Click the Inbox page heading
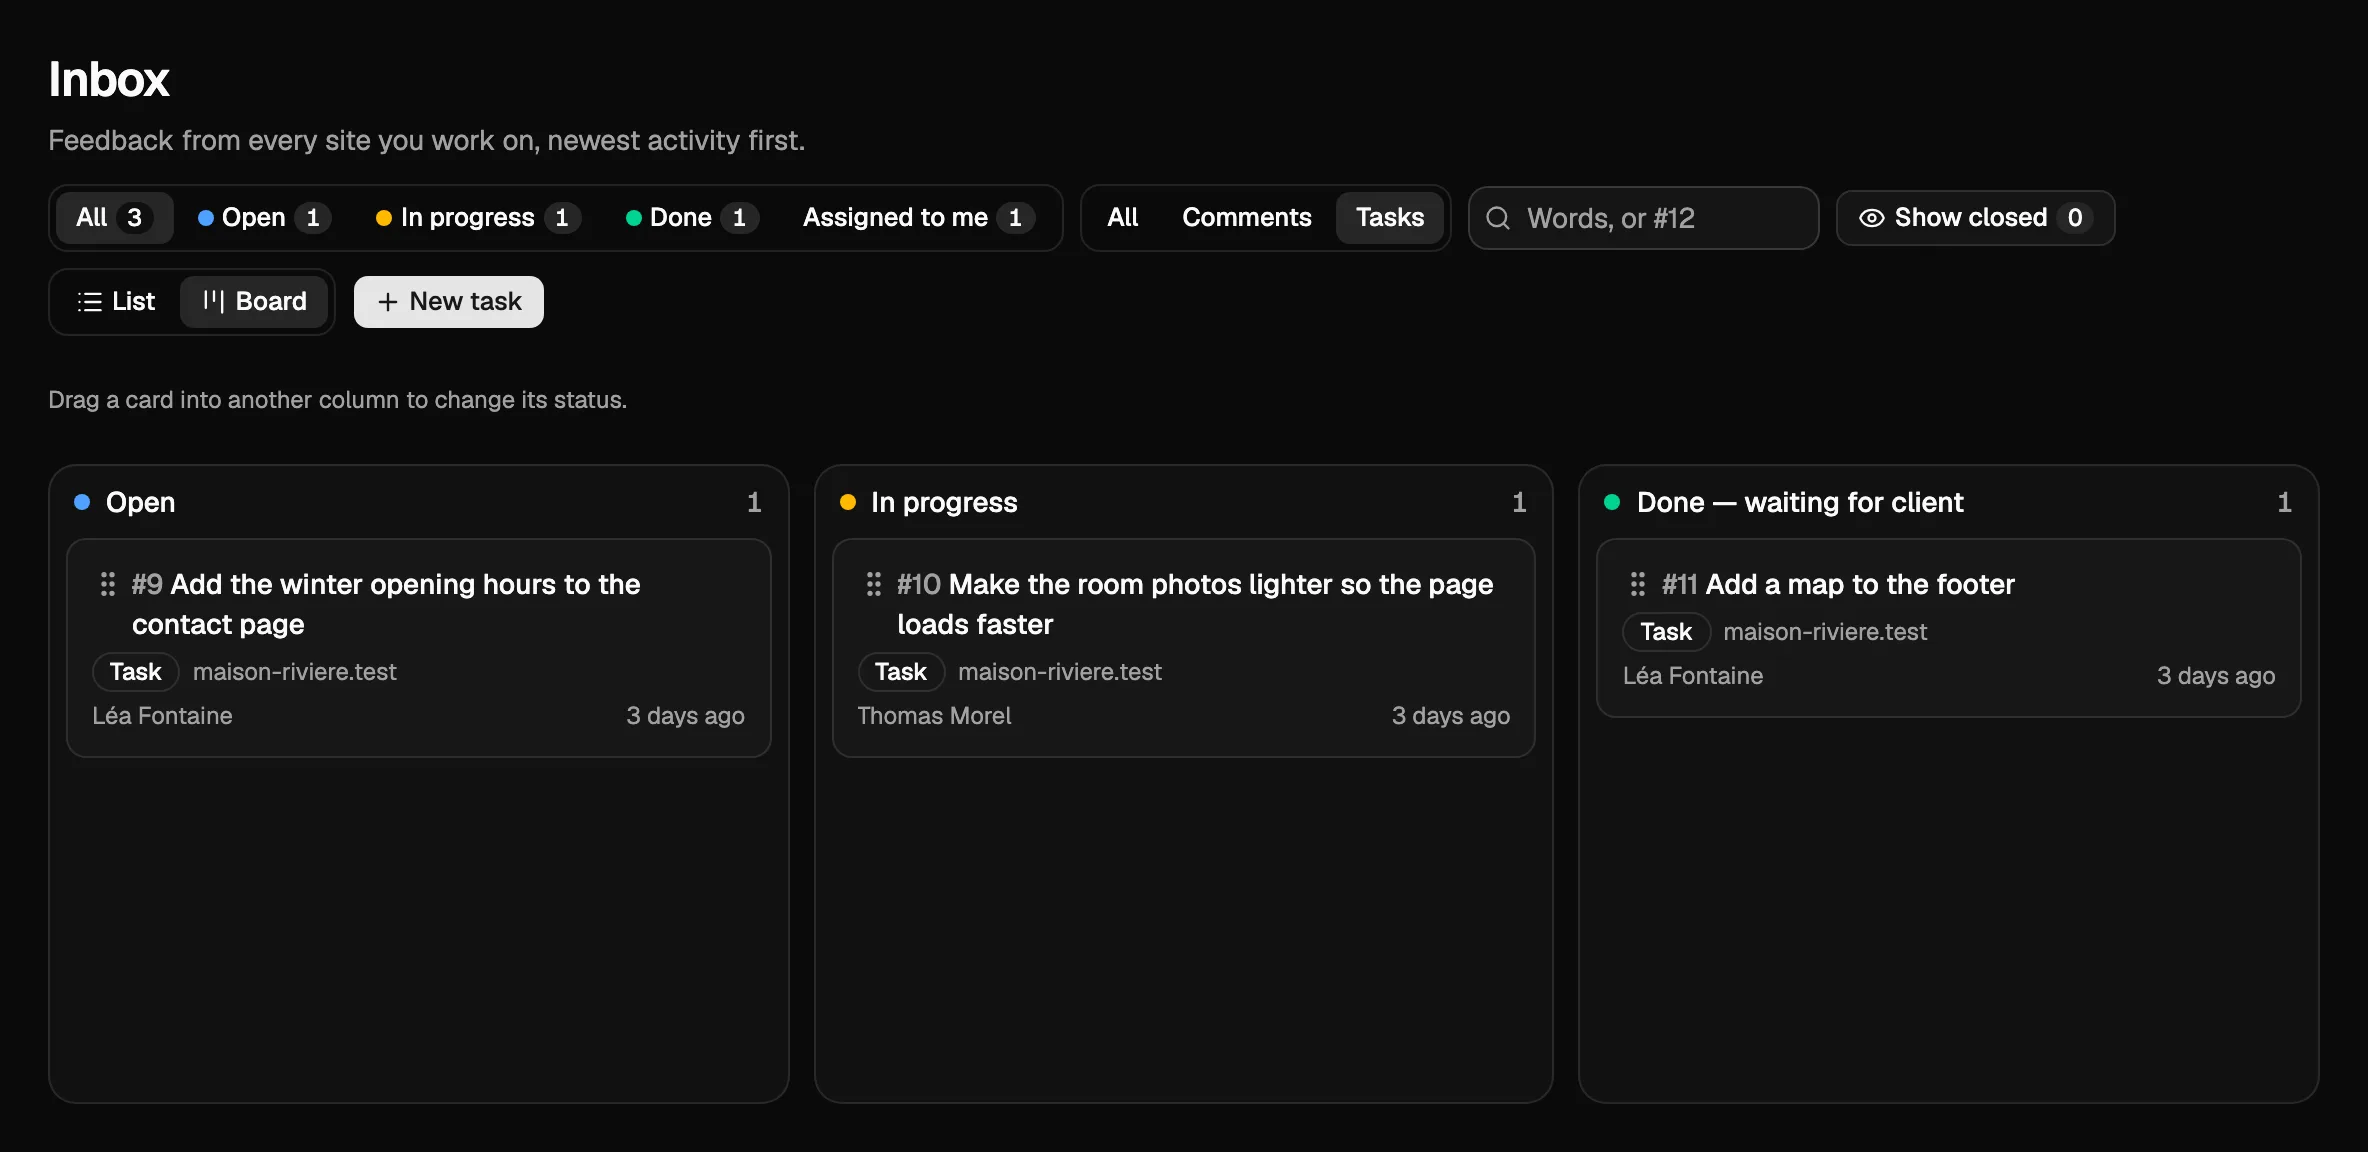Image resolution: width=2368 pixels, height=1152 pixels. (109, 79)
